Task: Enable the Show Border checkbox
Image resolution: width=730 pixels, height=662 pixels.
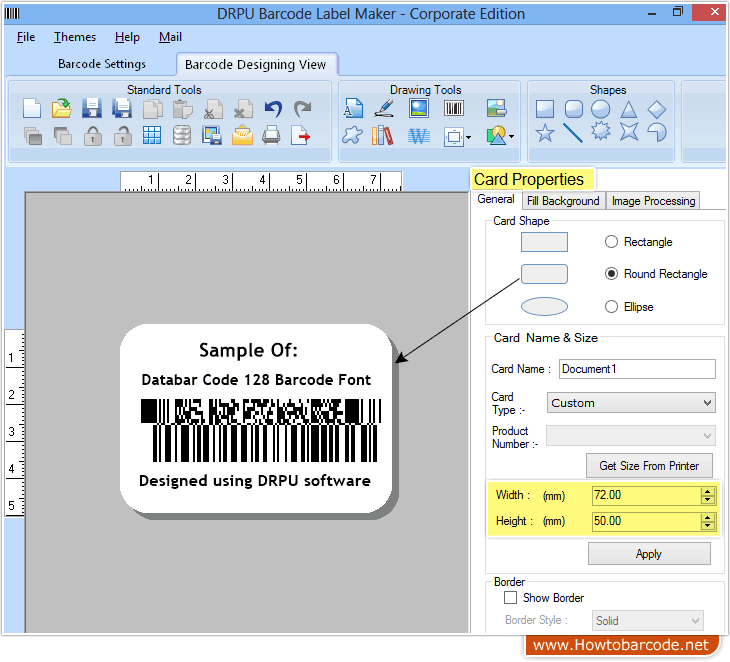Action: pyautogui.click(x=511, y=598)
